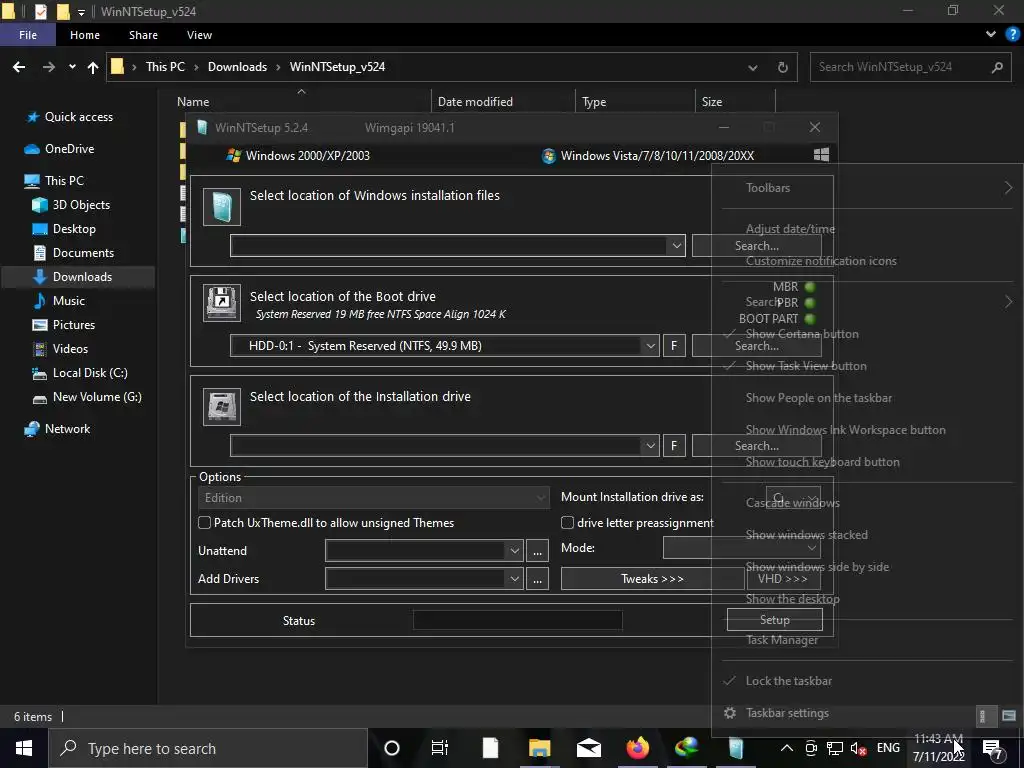1024x768 pixels.
Task: Open the Mail app on taskbar
Action: tap(588, 748)
